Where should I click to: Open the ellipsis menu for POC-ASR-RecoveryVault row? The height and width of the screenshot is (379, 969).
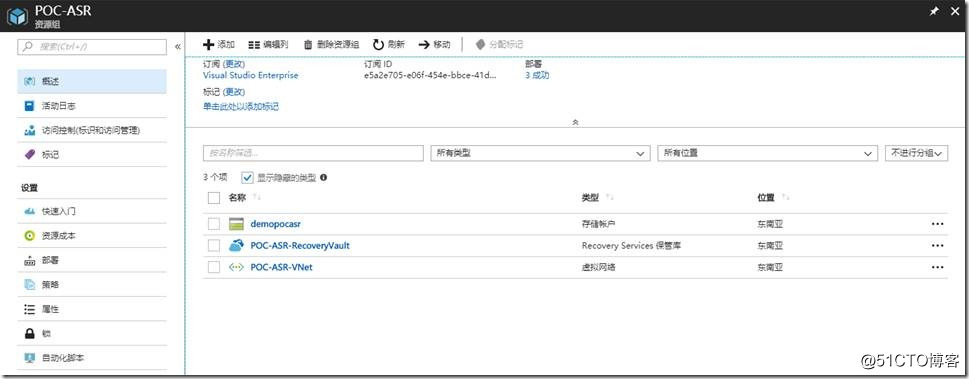937,245
